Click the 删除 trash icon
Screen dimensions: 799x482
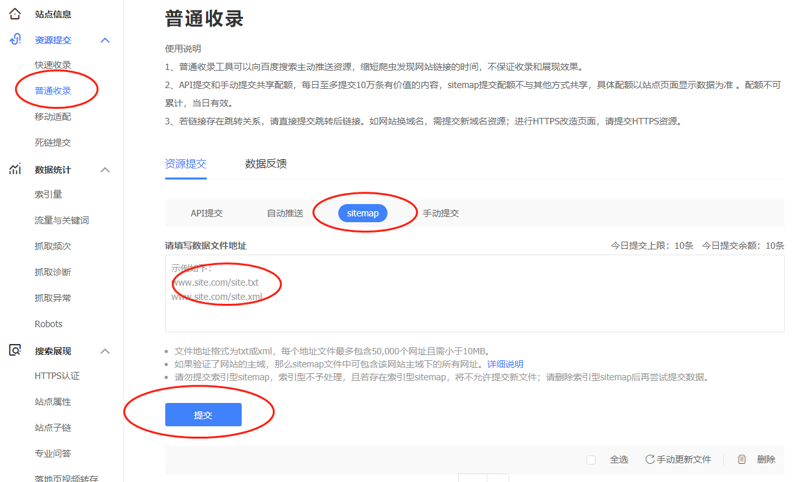[x=742, y=460]
